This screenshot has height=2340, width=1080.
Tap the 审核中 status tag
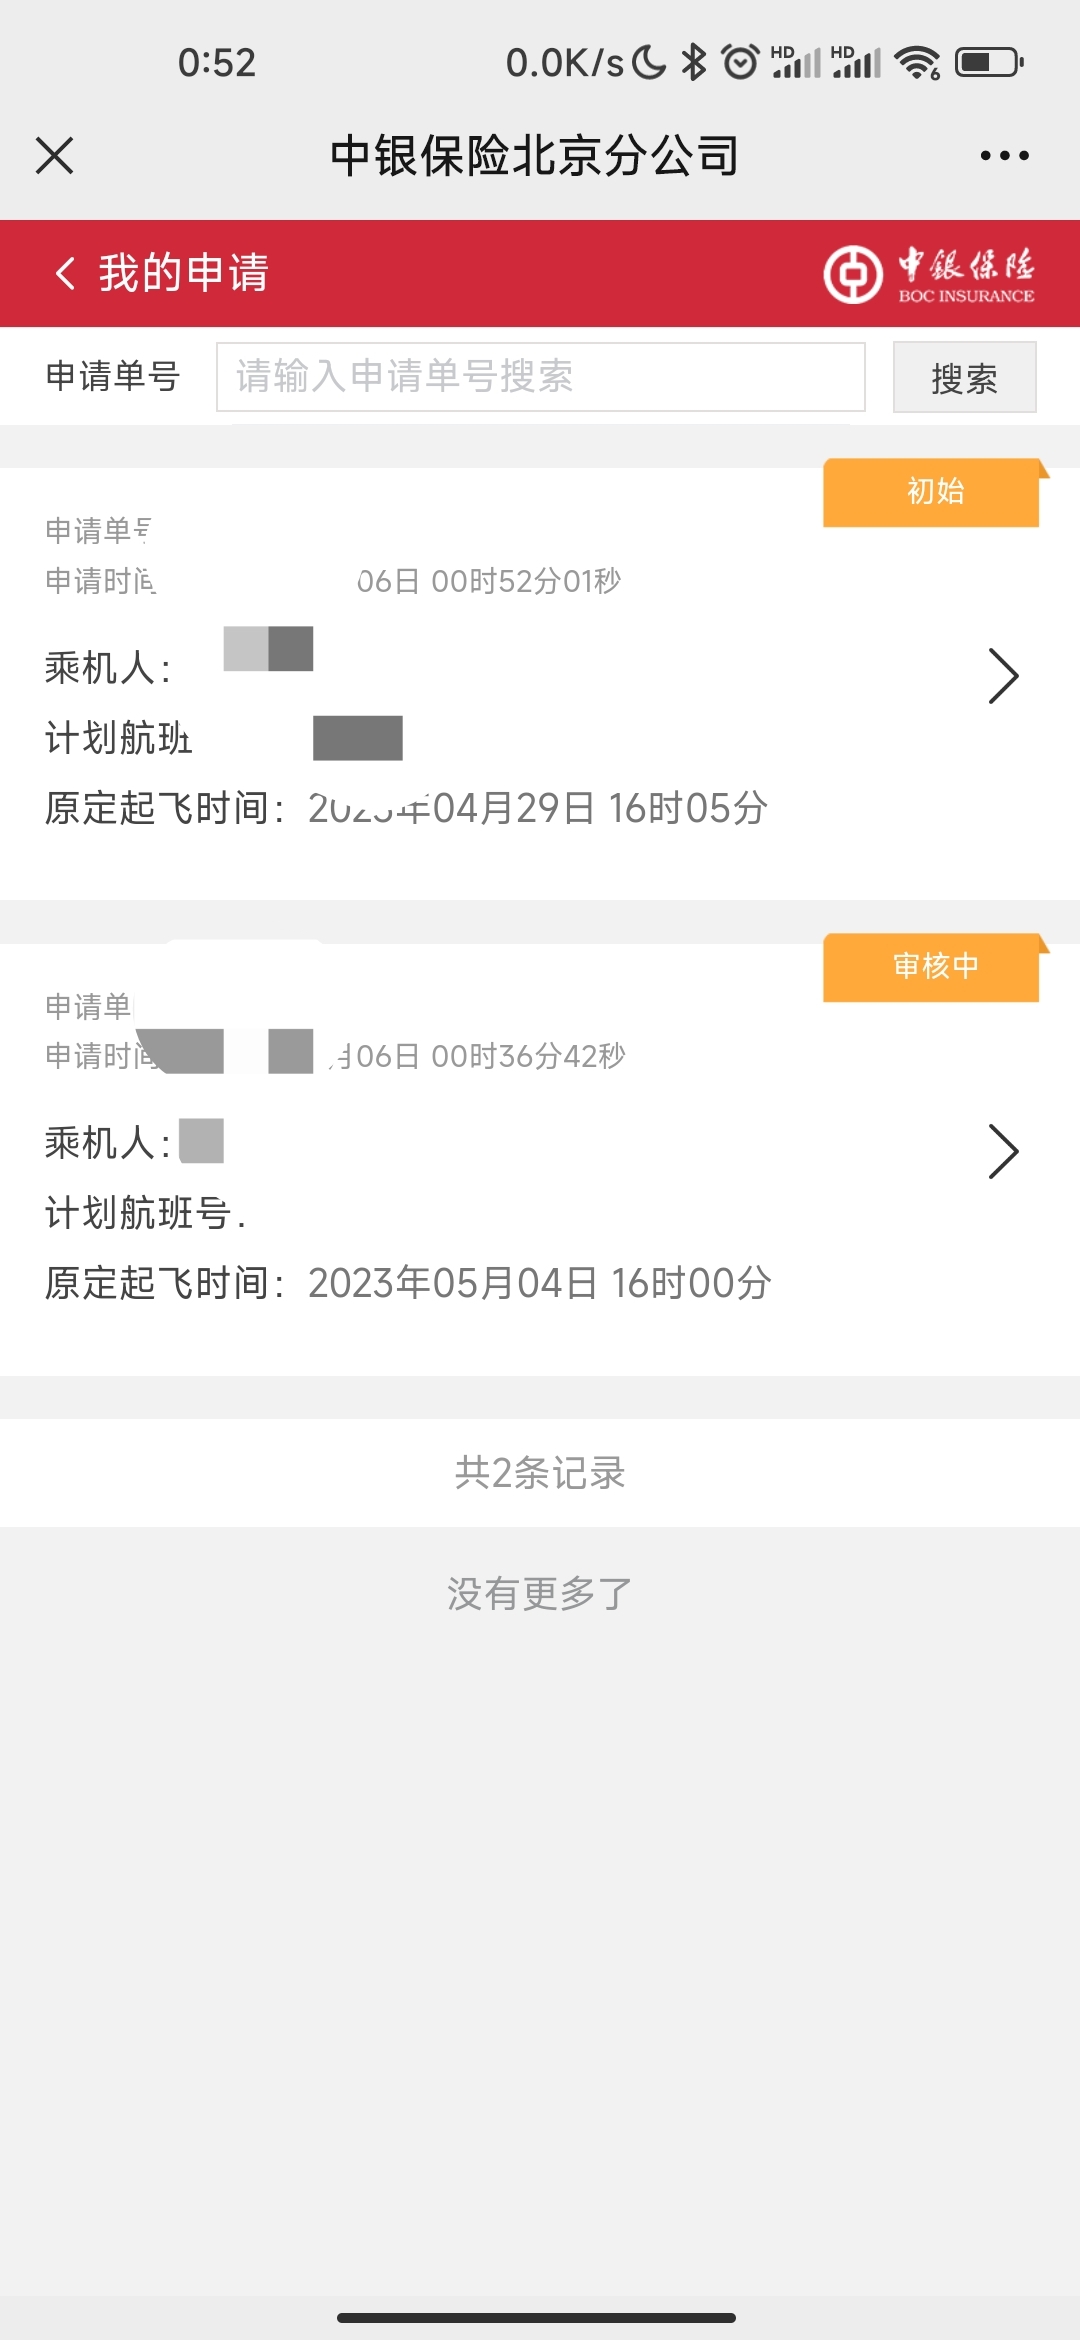tap(935, 967)
